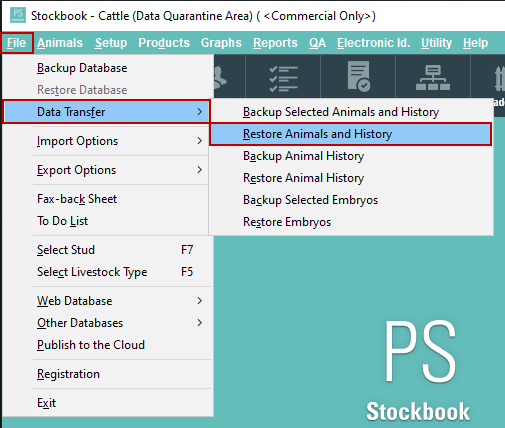Select Restore Embryos
The image size is (505, 428).
point(351,222)
